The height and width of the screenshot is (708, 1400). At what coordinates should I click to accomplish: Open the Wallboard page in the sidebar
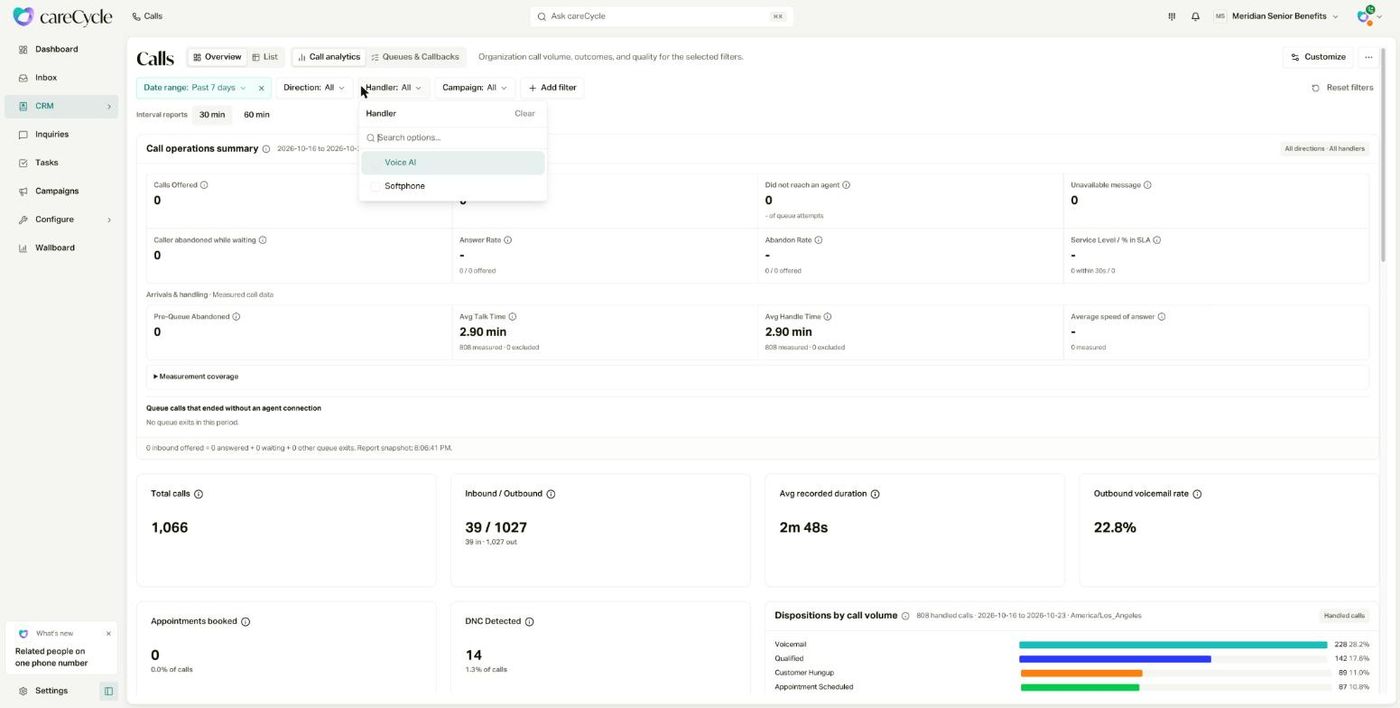point(61,248)
